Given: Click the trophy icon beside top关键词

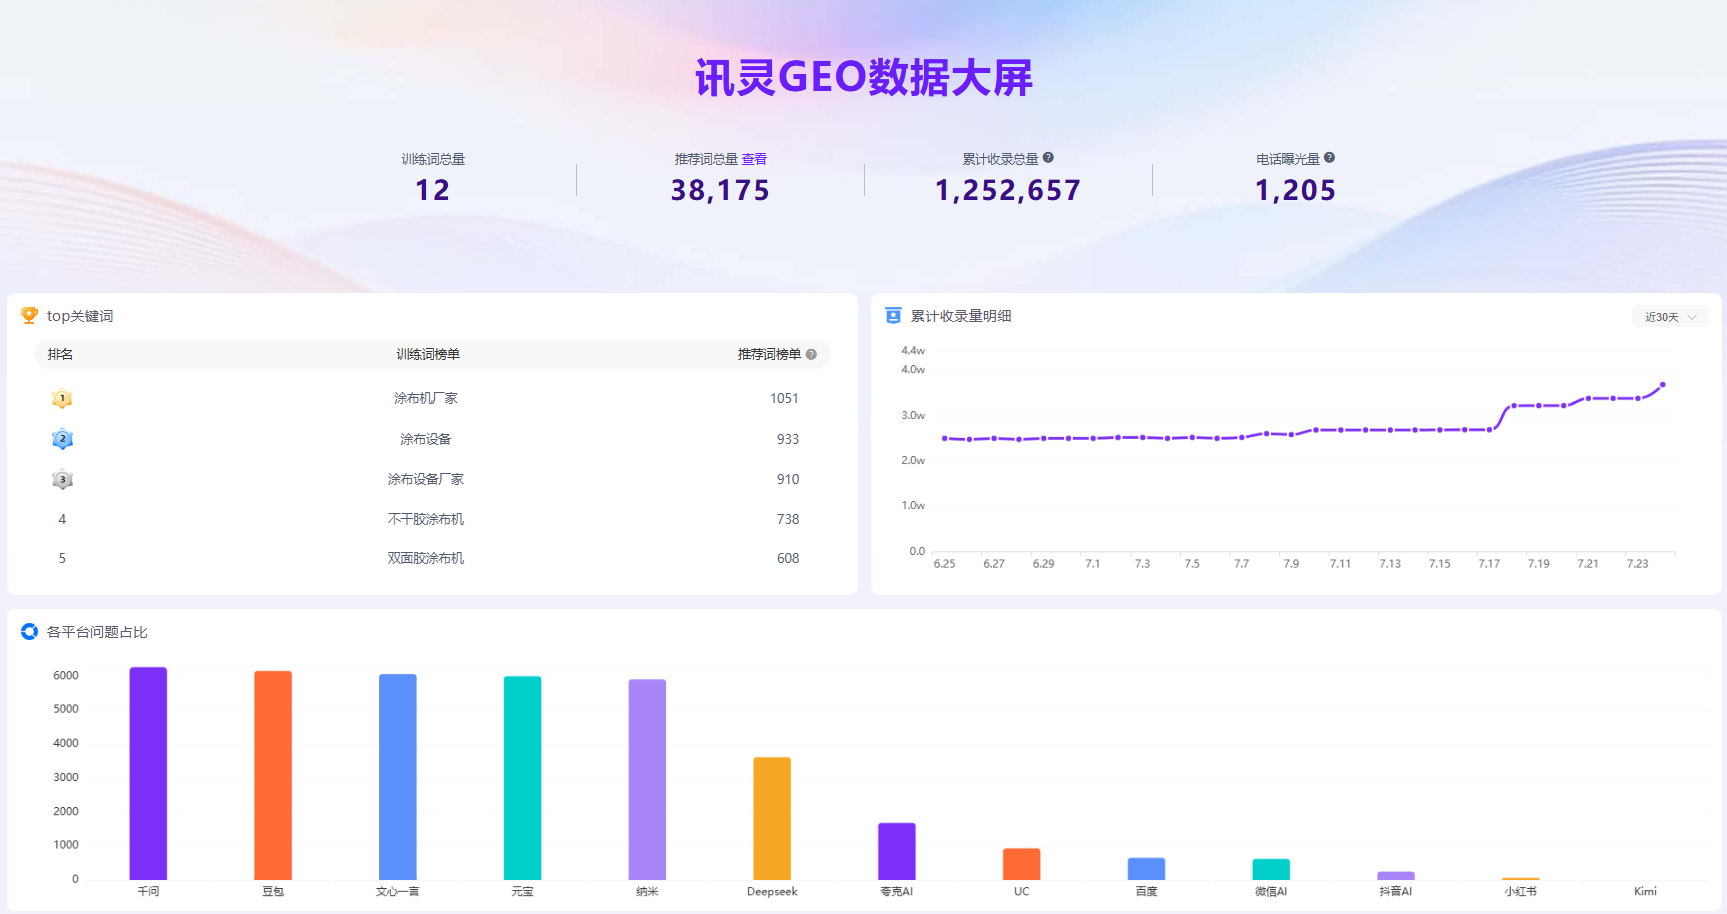Looking at the screenshot, I should tap(29, 315).
